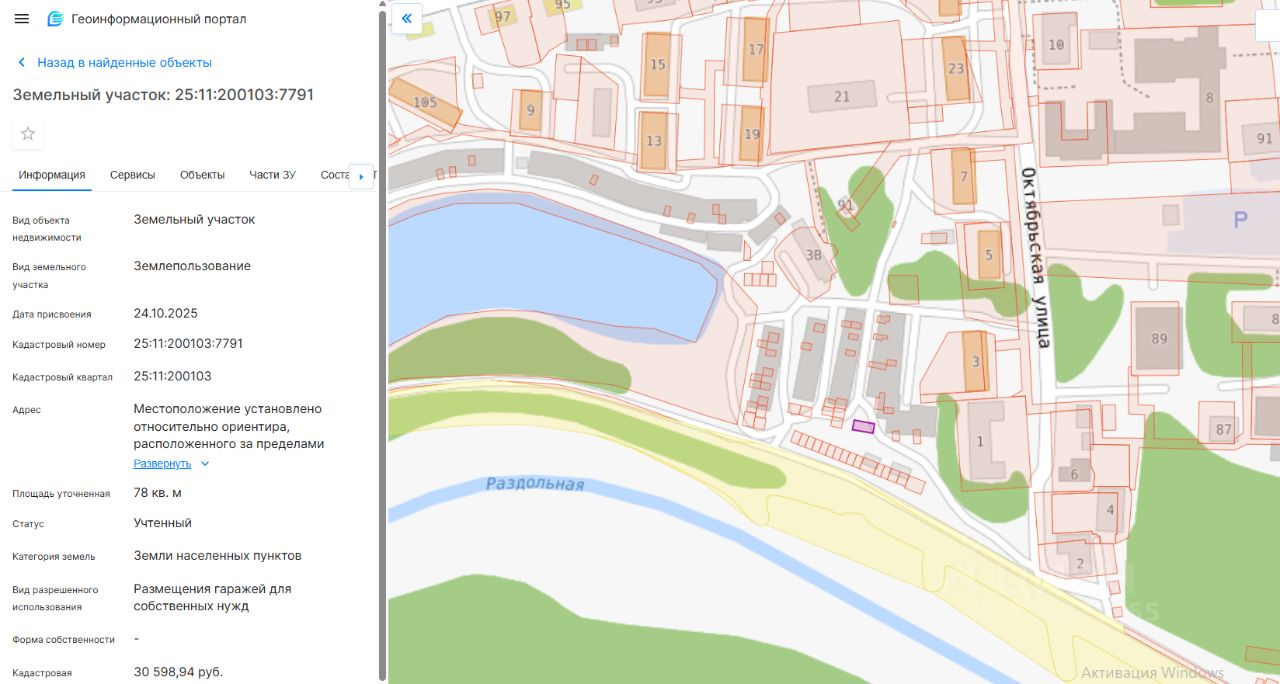Click the Землепользование value
1280x684 pixels.
(x=192, y=266)
